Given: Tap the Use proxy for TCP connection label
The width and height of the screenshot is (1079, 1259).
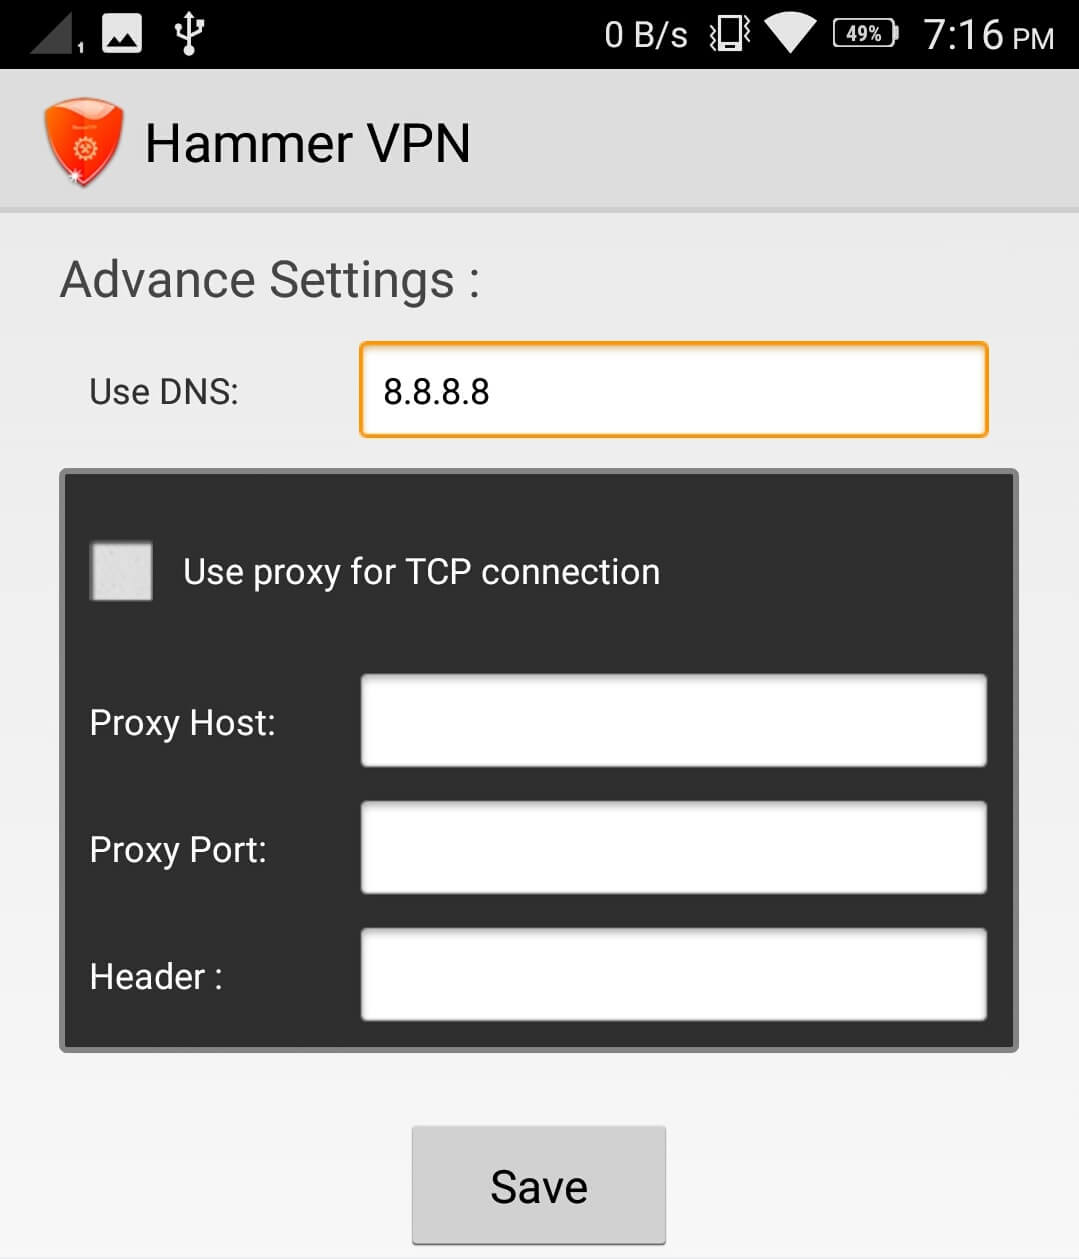Looking at the screenshot, I should [x=421, y=572].
